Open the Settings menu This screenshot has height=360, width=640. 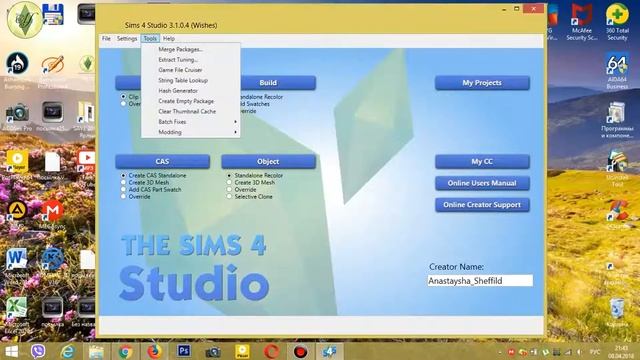click(x=127, y=38)
